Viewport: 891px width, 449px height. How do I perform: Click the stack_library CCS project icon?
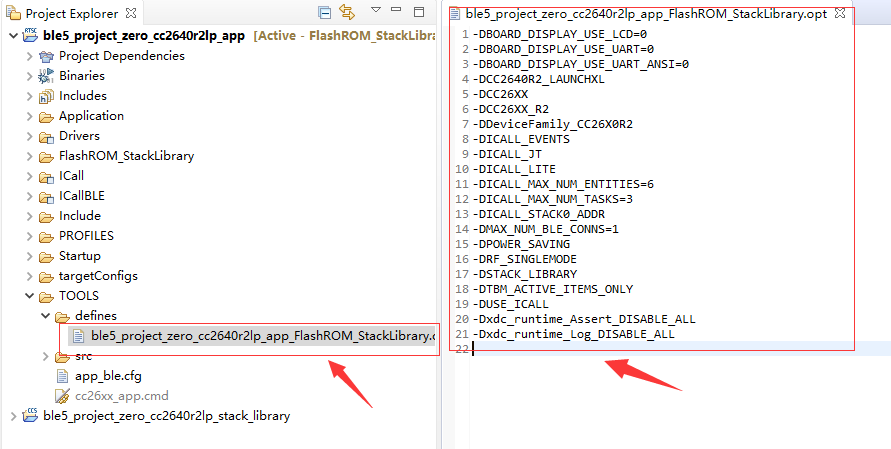click(x=30, y=415)
